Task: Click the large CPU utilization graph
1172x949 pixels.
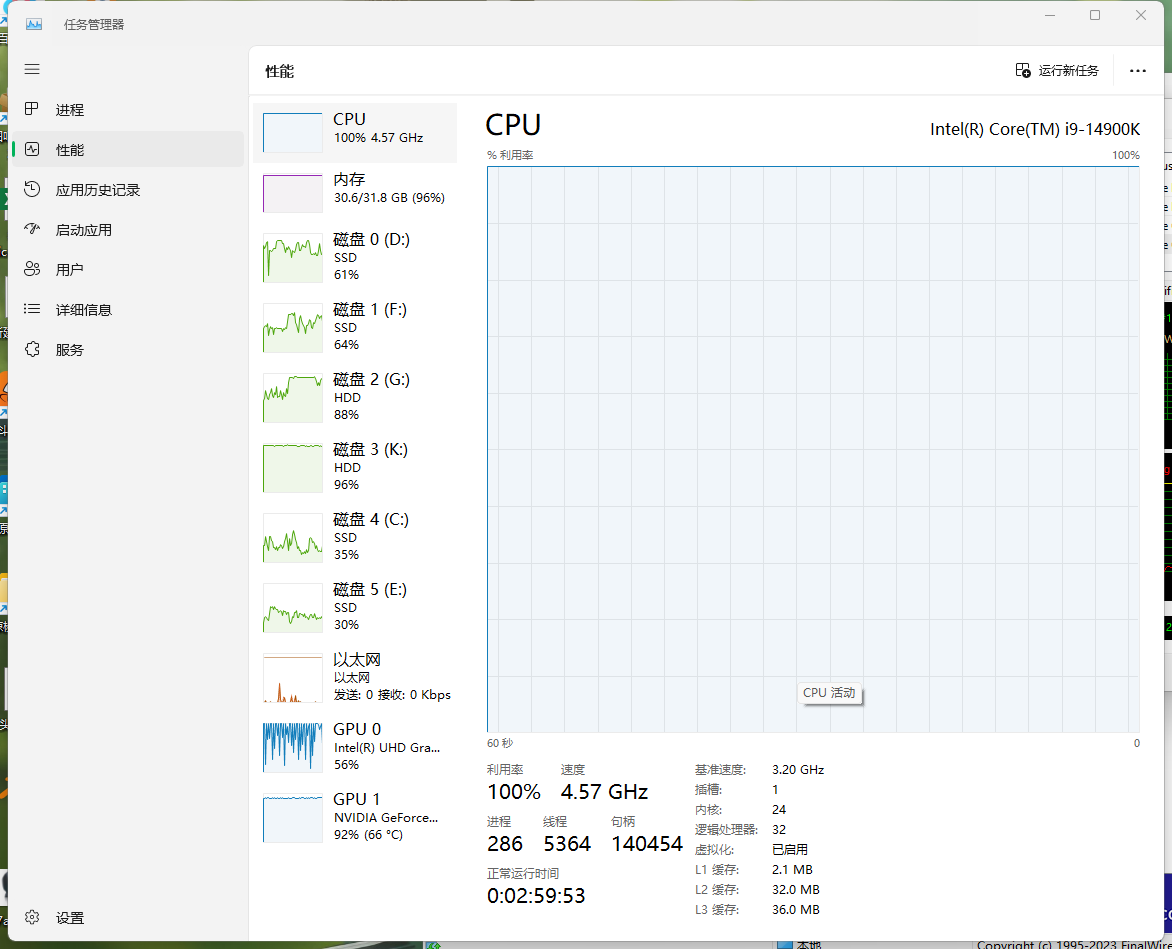Action: coord(813,449)
